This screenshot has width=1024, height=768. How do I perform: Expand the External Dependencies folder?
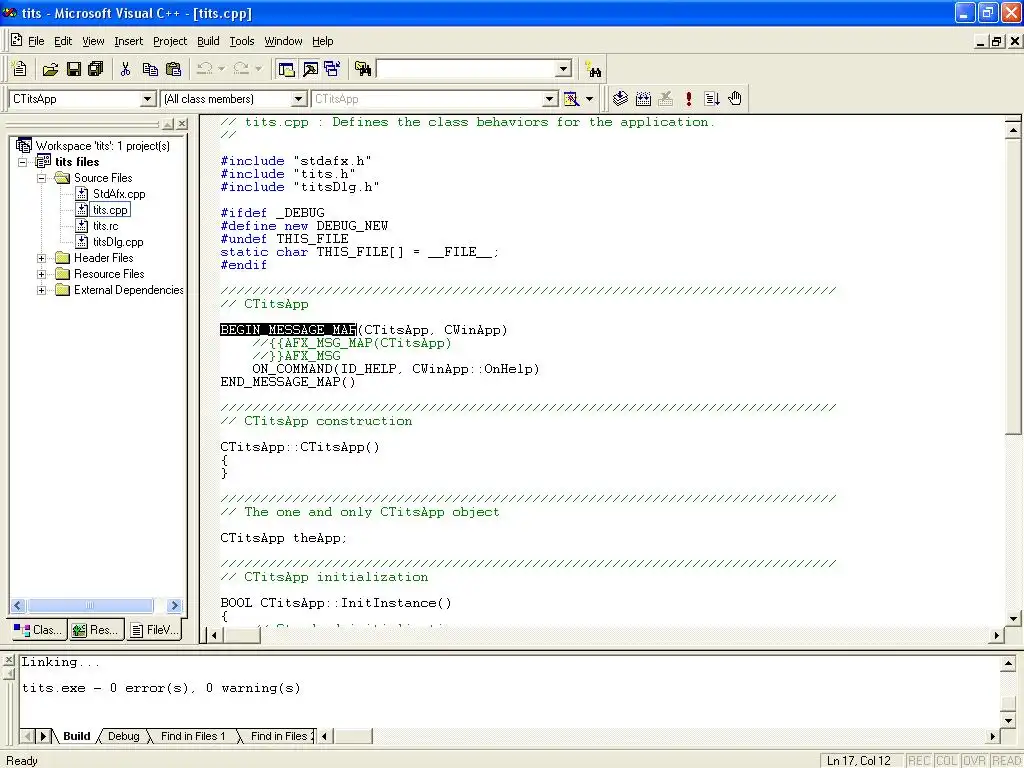41,290
